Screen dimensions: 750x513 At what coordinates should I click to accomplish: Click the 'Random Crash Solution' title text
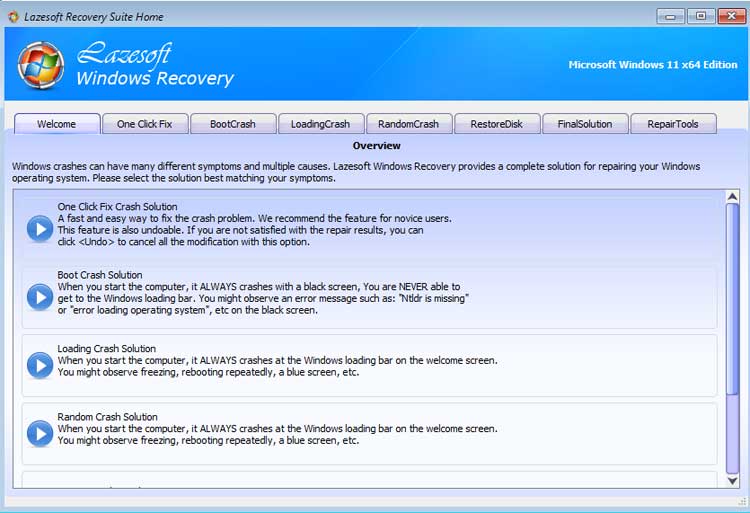(107, 417)
